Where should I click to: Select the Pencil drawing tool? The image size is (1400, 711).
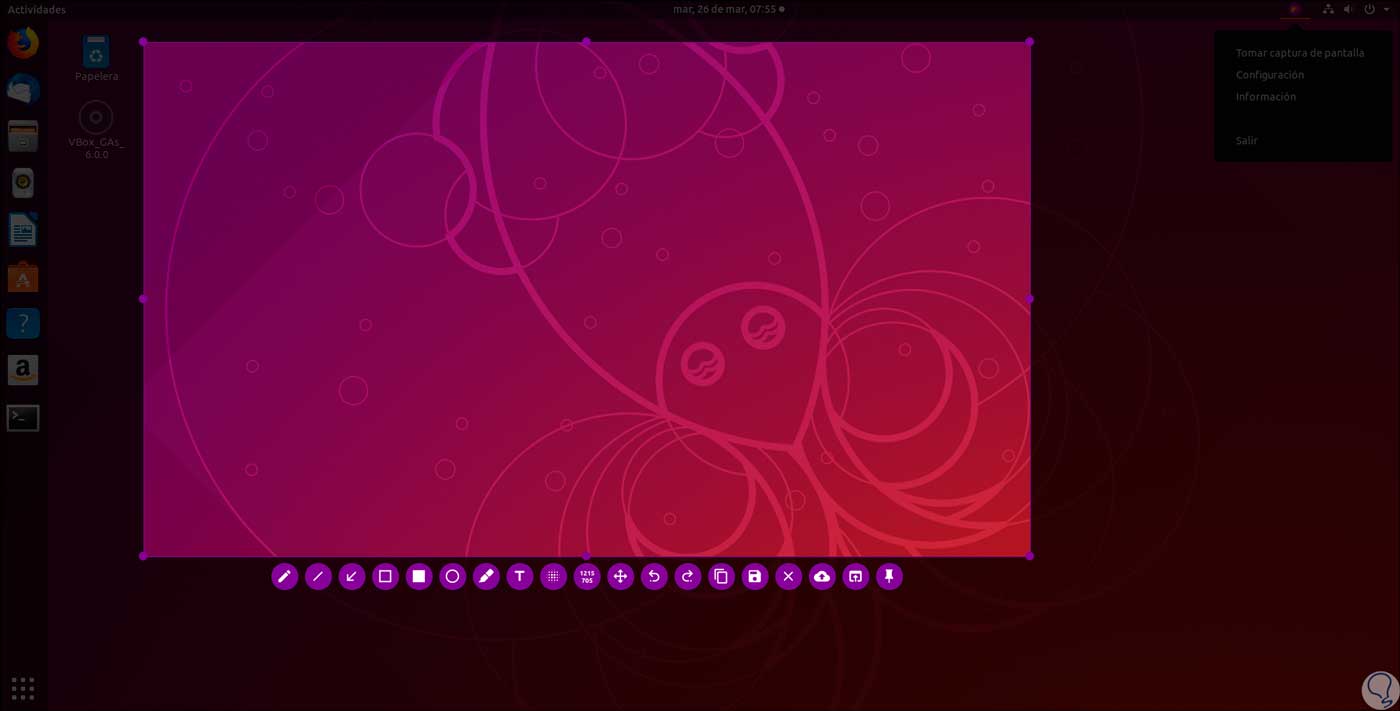pyautogui.click(x=285, y=576)
